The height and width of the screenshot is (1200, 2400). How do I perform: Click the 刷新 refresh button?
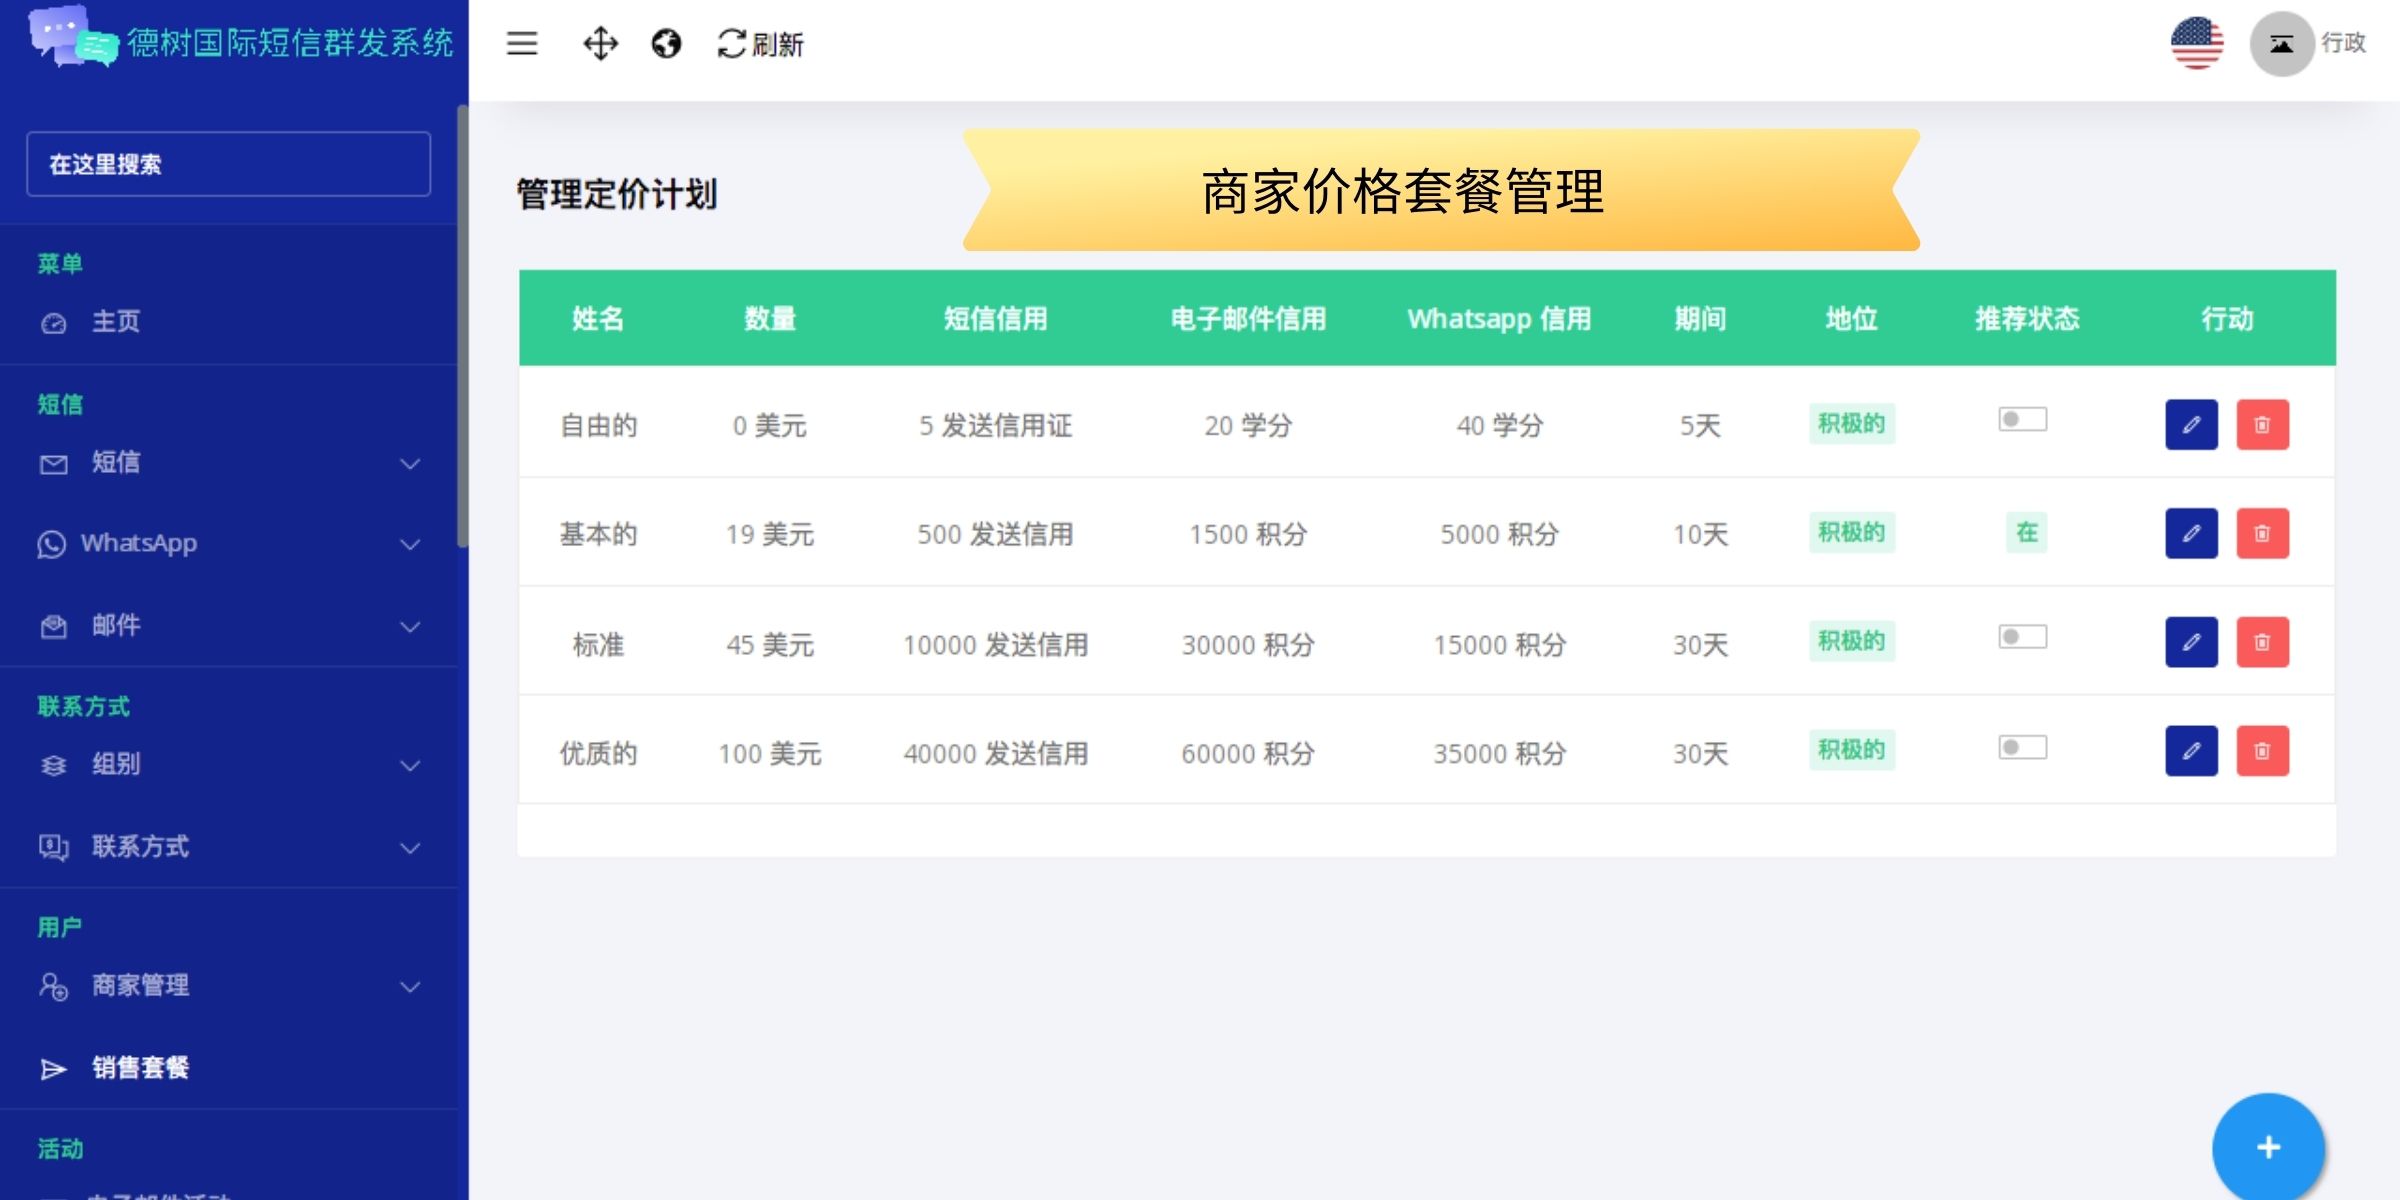coord(761,44)
